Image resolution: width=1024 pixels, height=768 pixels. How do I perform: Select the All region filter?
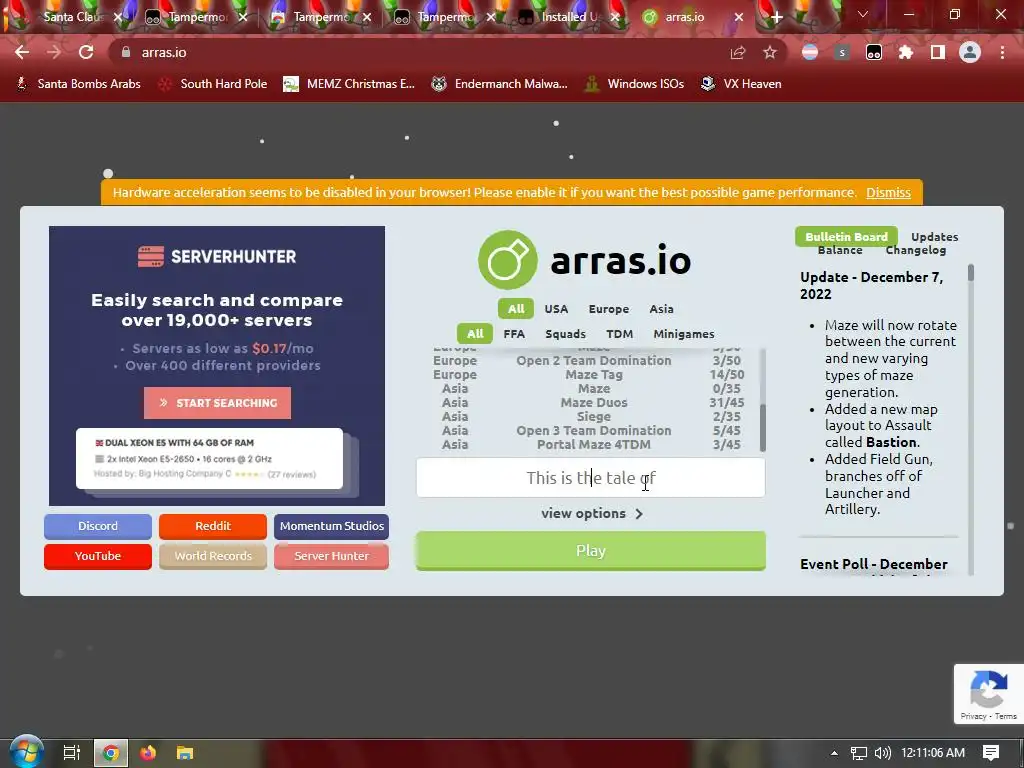coord(516,309)
